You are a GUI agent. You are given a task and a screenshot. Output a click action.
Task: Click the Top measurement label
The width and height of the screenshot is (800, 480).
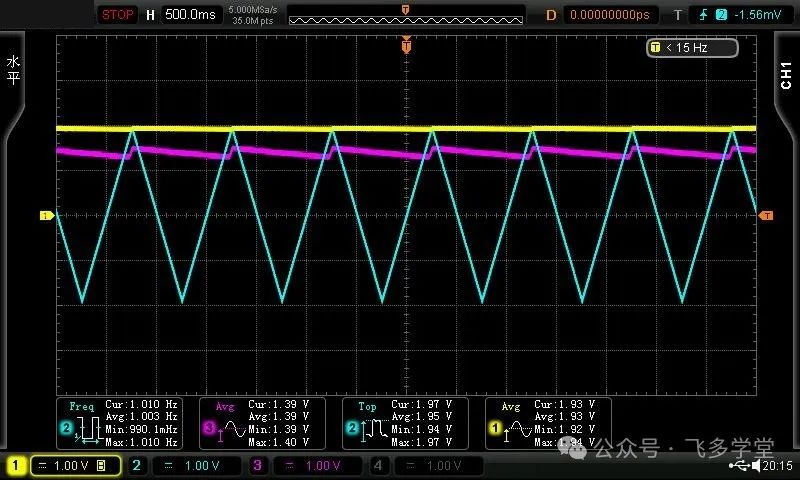[x=367, y=407]
